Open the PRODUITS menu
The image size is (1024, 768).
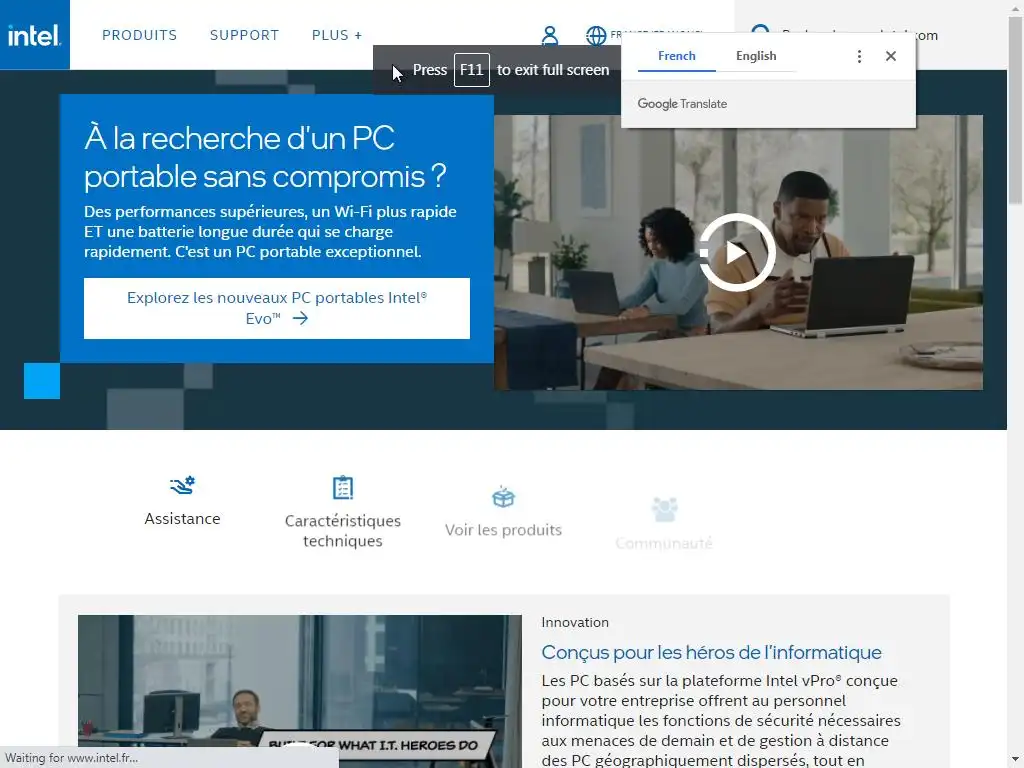[x=140, y=35]
